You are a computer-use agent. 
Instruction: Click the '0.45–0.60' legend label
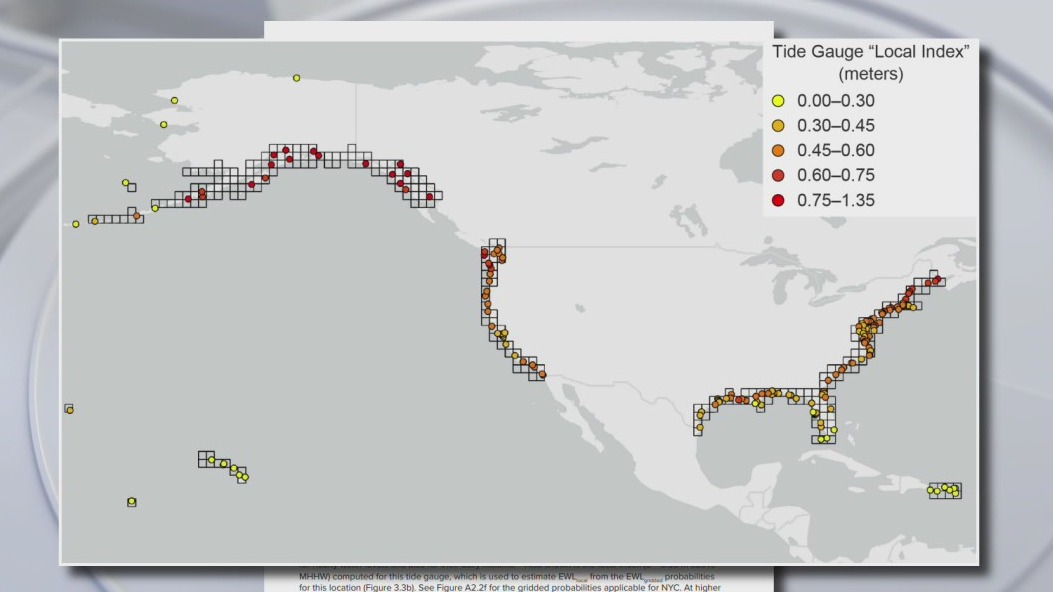click(835, 151)
